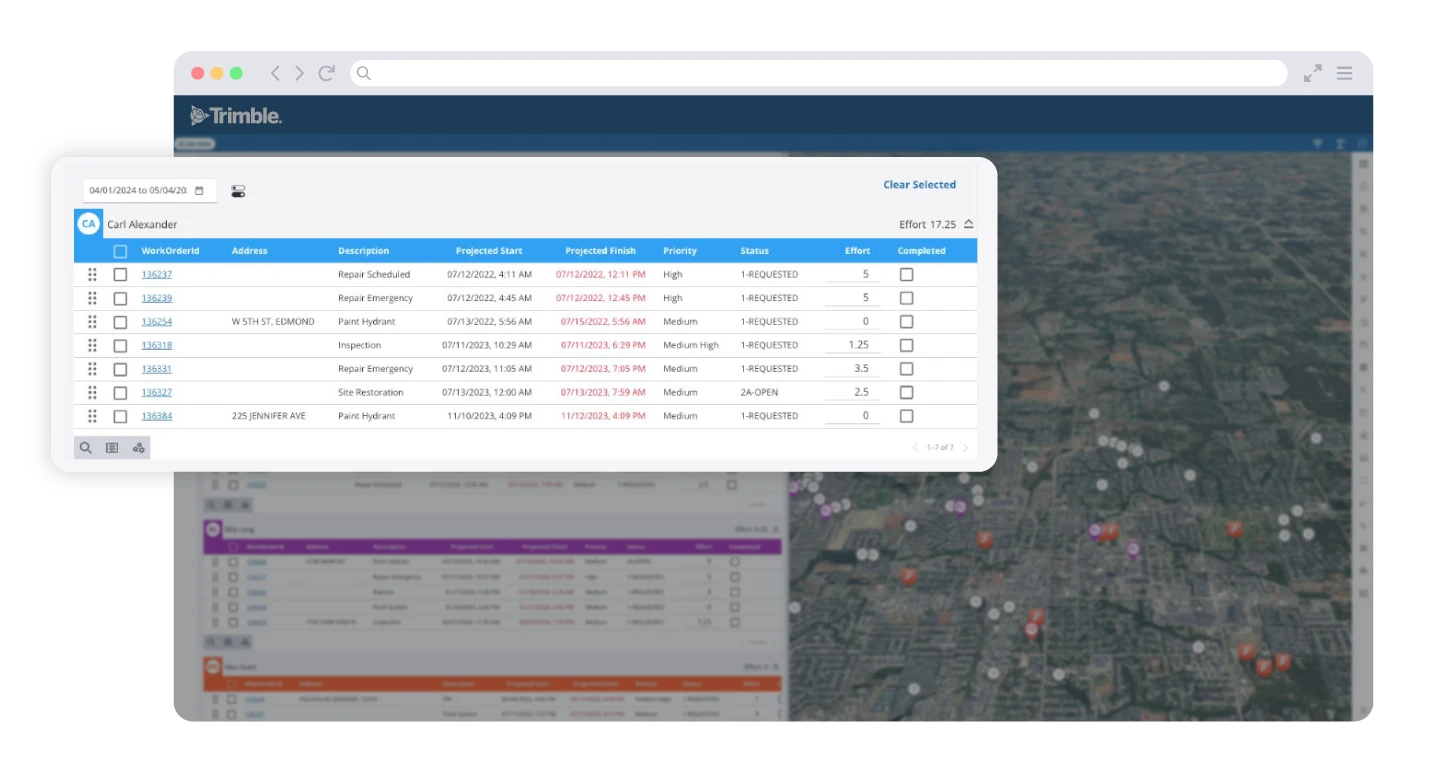Click the grouping nodes icon below the table
Screen dimensions: 1452x771
139,448
